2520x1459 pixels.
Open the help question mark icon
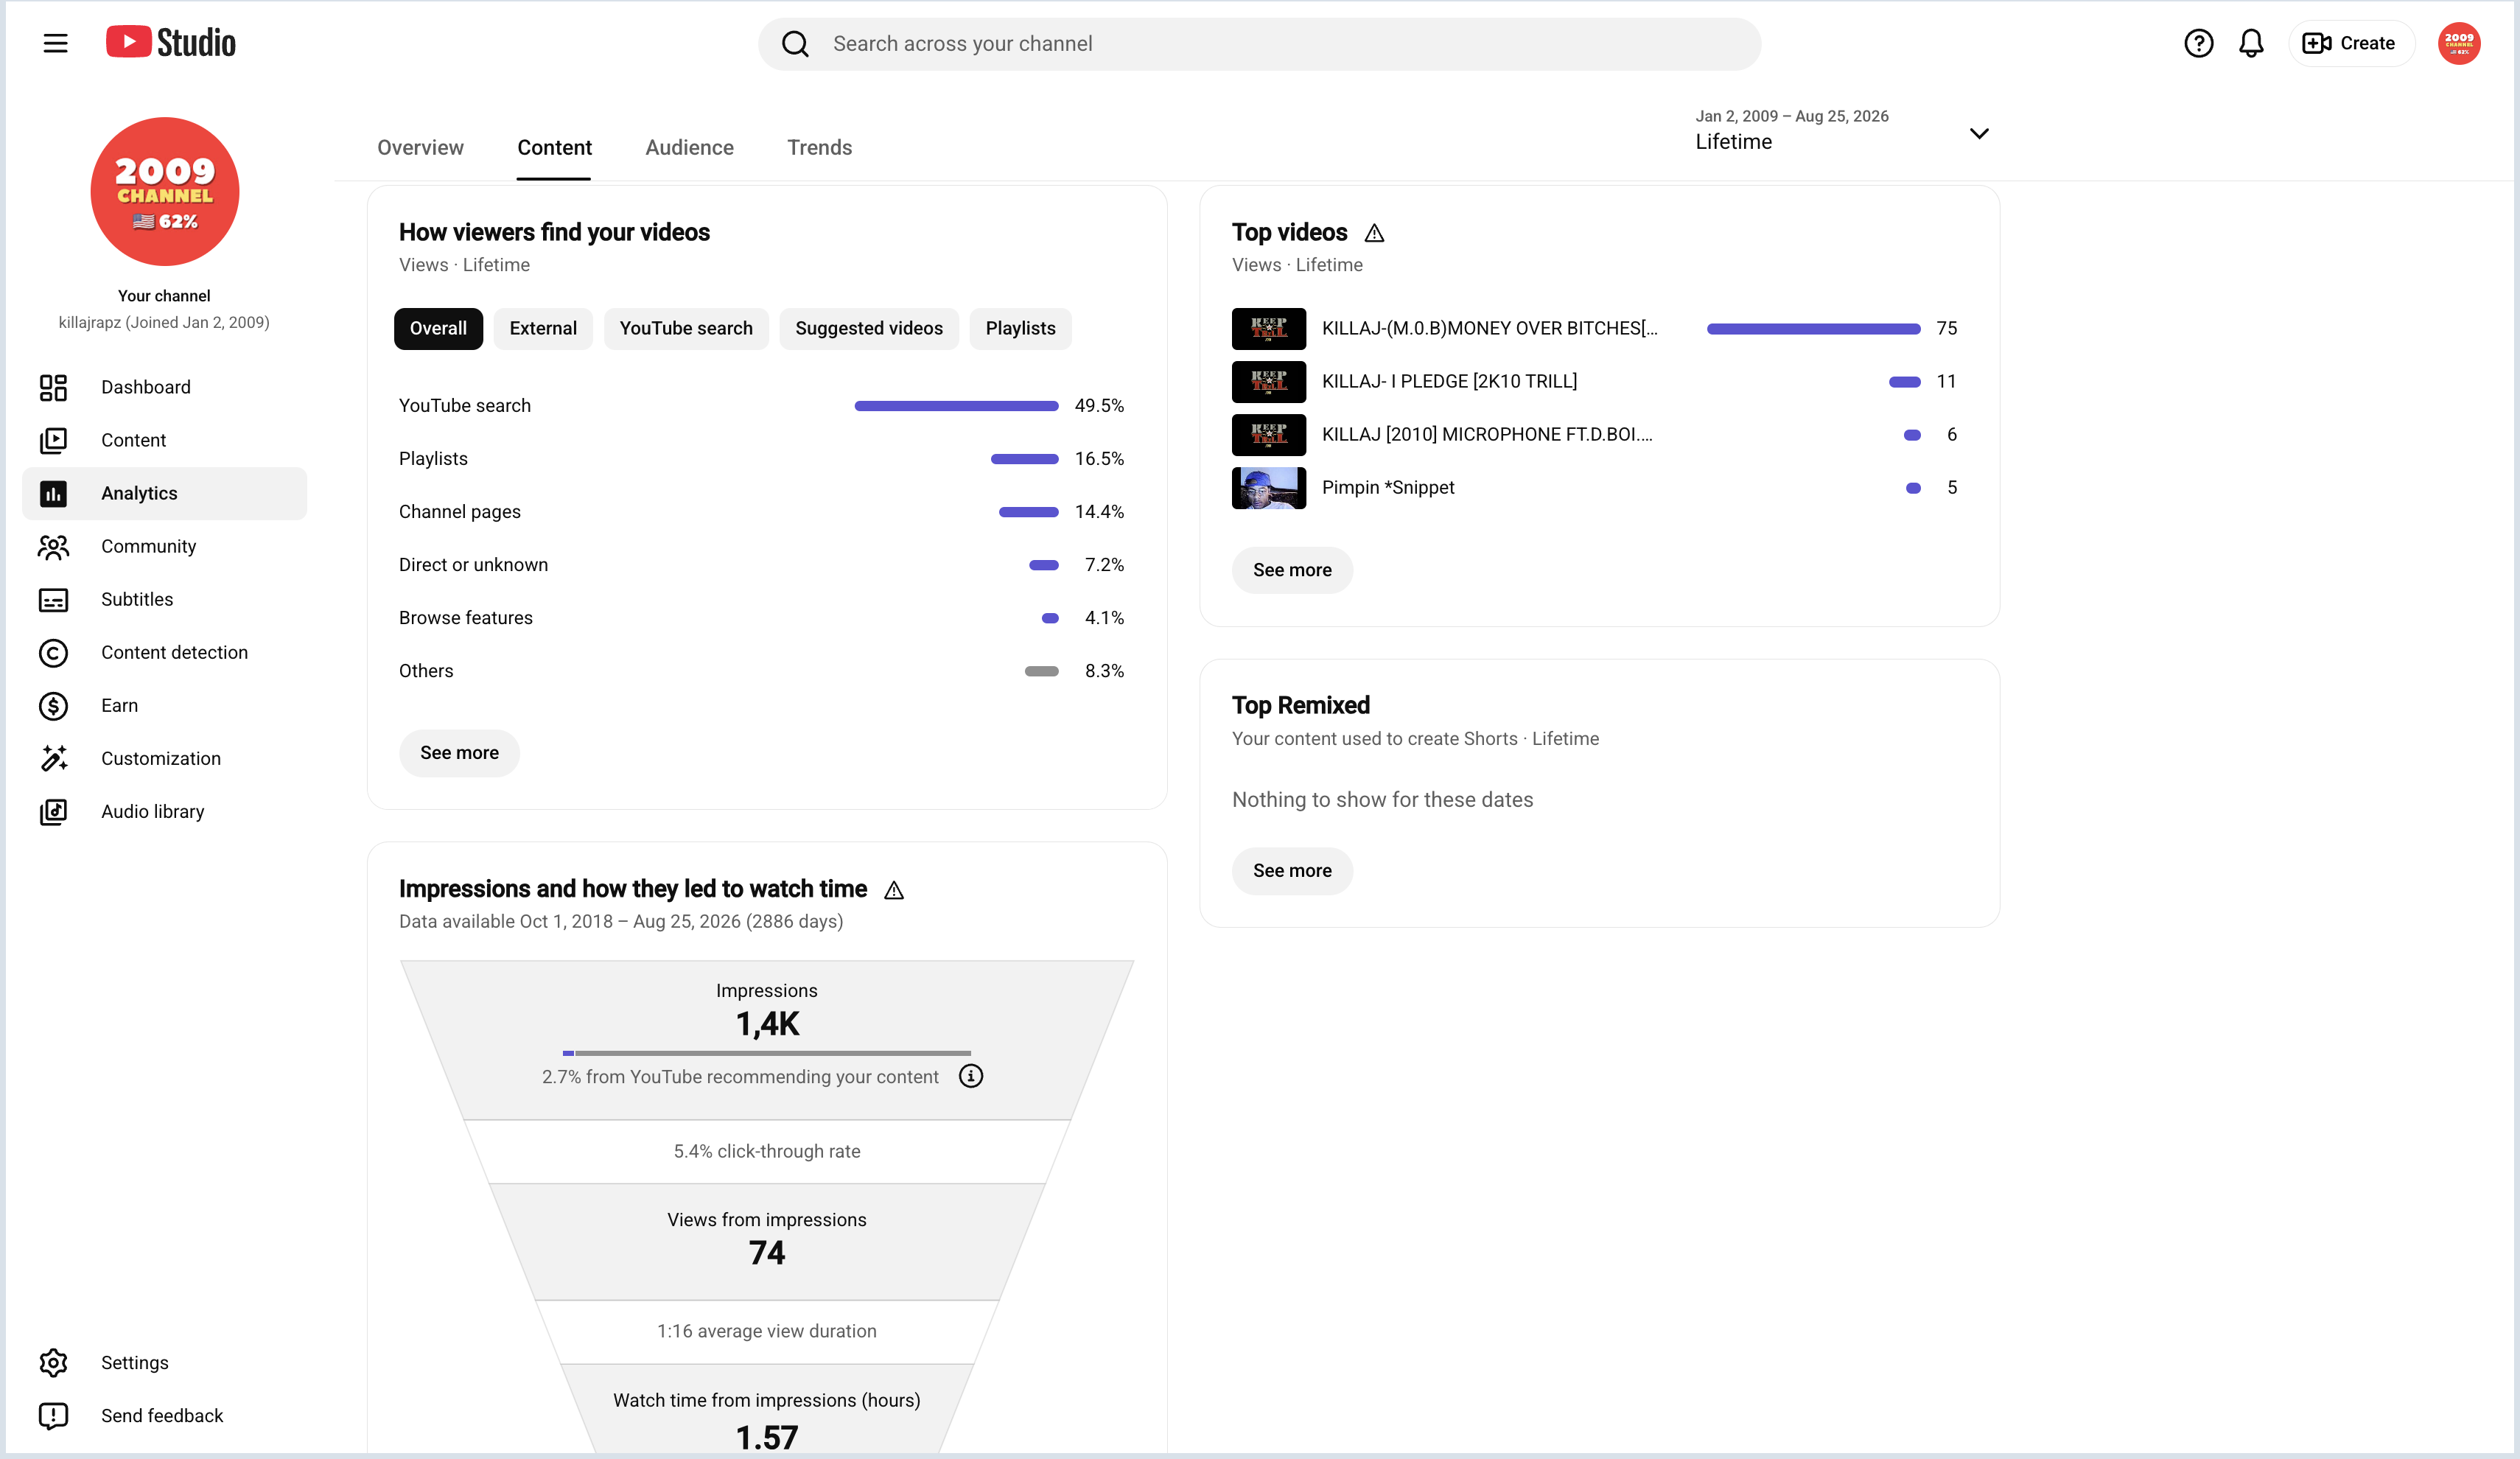(2198, 43)
